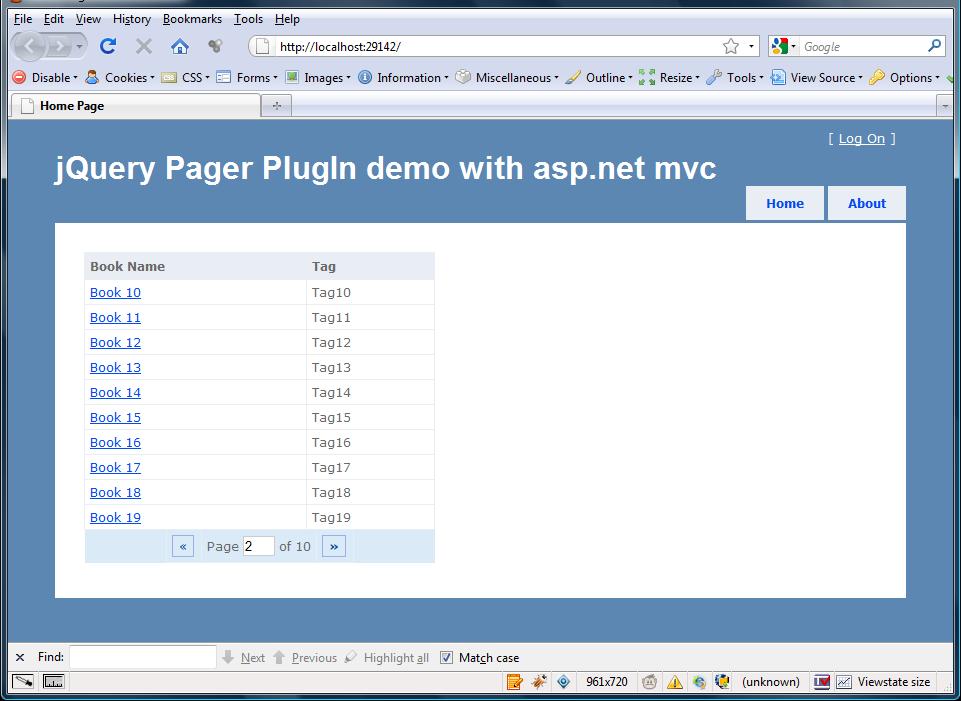The height and width of the screenshot is (701, 961).
Task: Open the Book 13 link
Action: pyautogui.click(x=115, y=367)
